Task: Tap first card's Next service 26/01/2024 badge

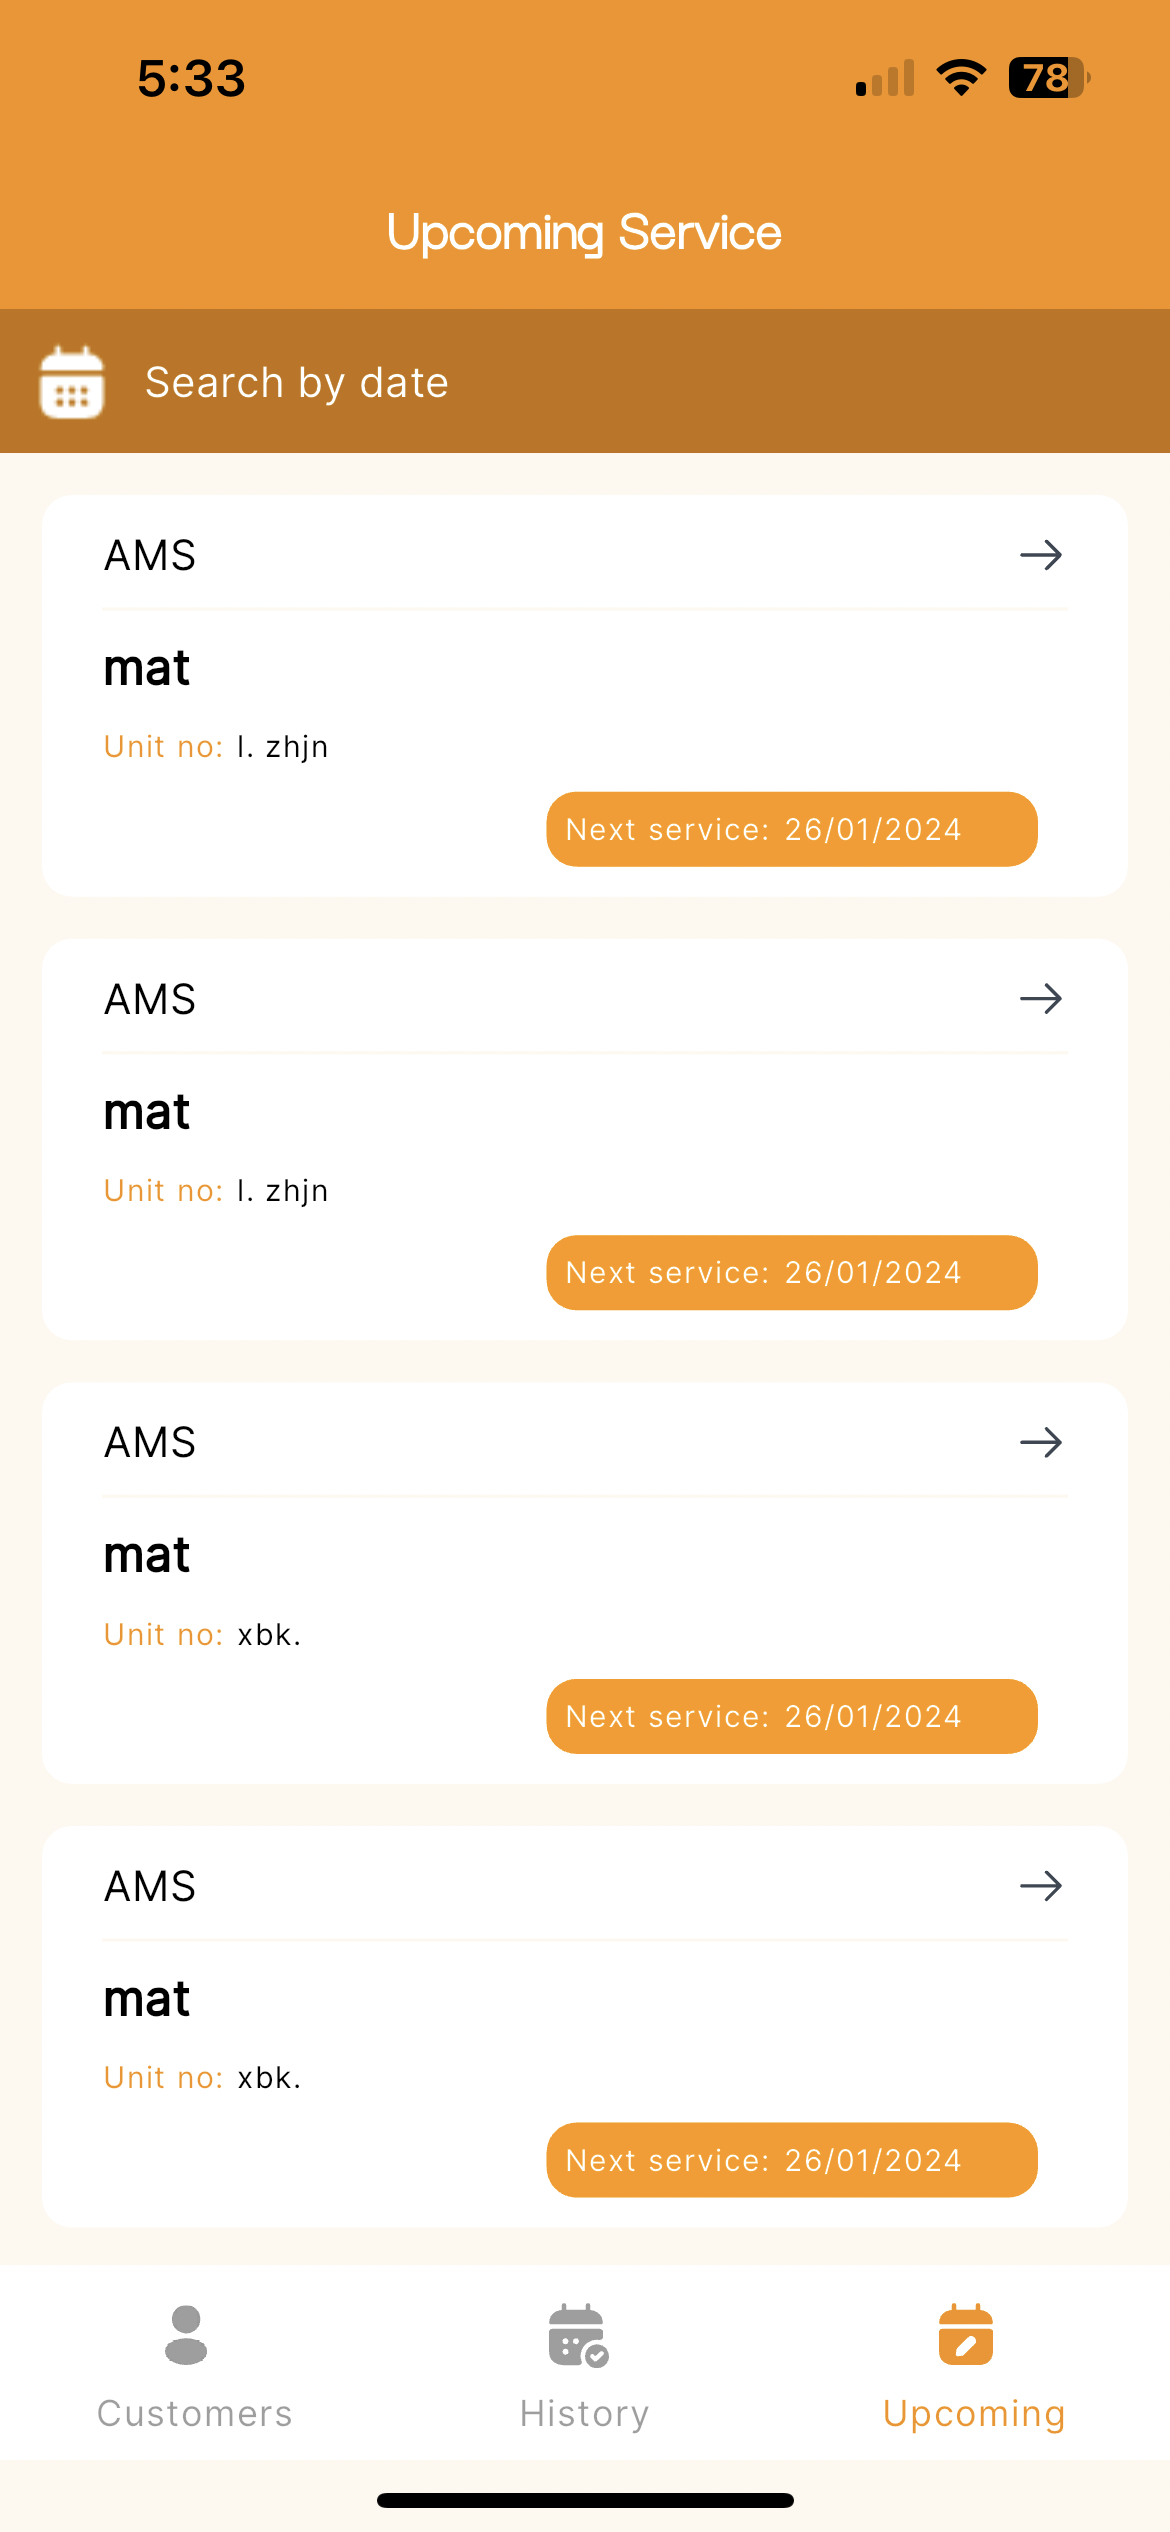Action: click(791, 829)
